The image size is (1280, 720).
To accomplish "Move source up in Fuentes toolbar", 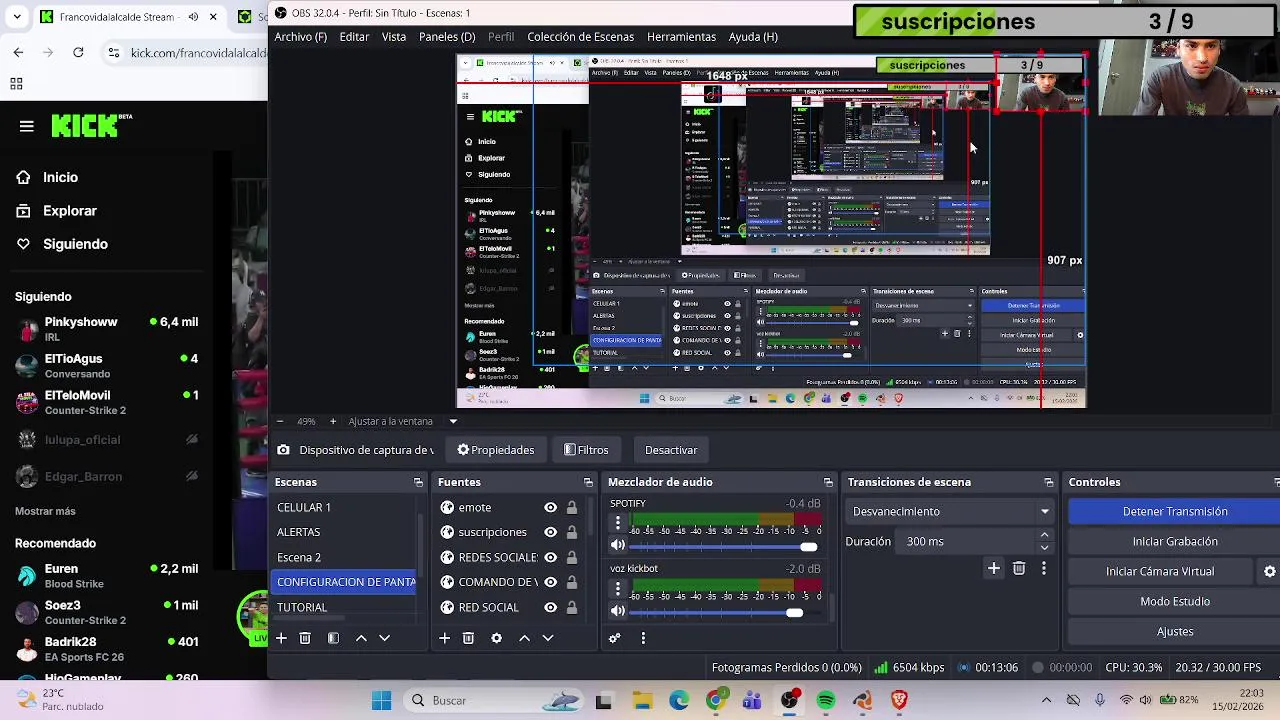I will 524,638.
